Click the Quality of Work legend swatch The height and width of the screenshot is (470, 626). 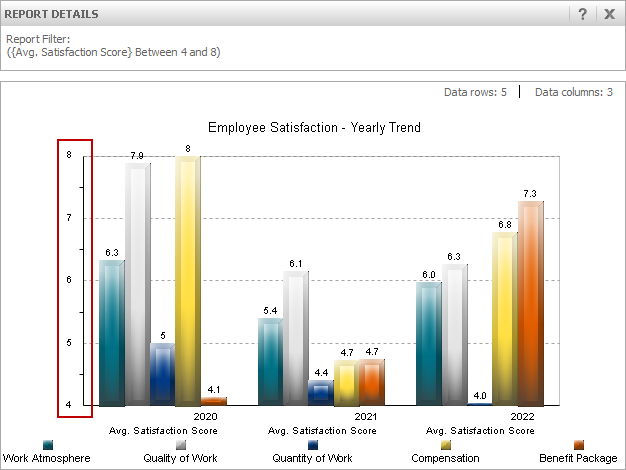click(x=182, y=445)
